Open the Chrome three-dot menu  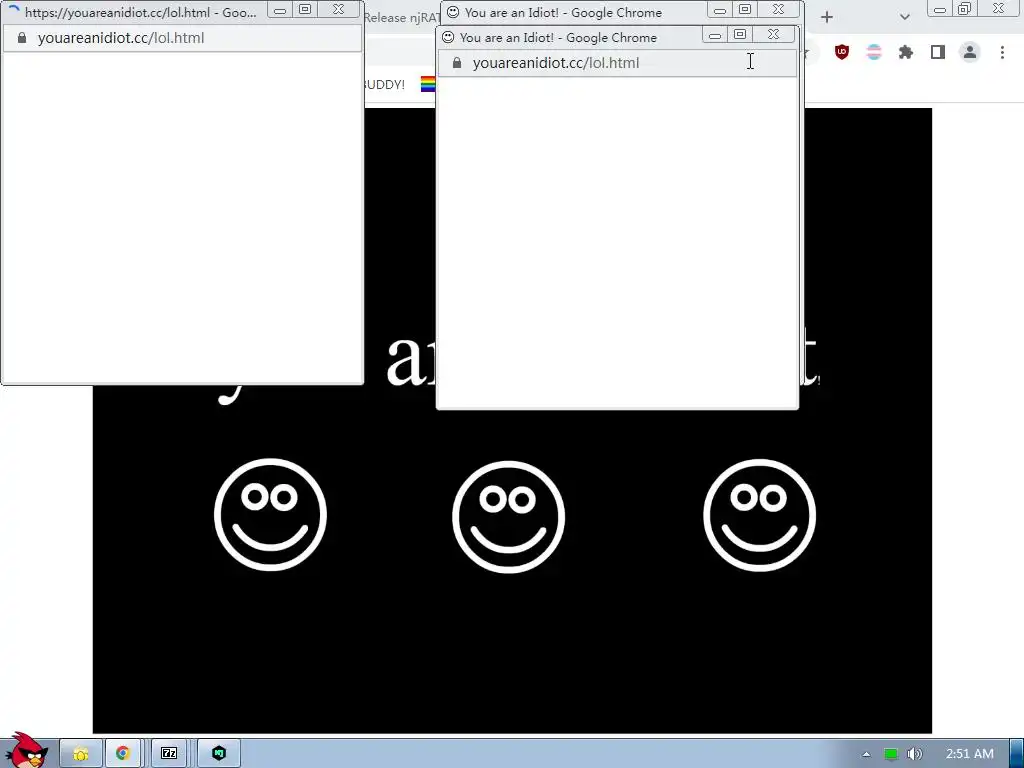coord(1002,52)
